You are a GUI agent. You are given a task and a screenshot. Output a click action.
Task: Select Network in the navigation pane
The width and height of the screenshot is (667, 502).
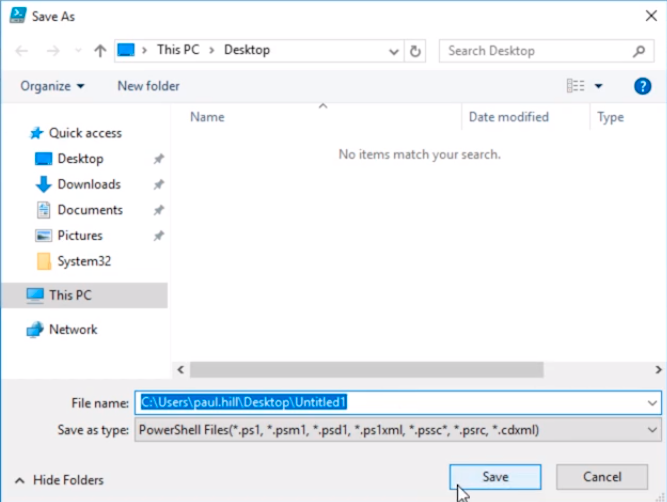click(x=73, y=329)
